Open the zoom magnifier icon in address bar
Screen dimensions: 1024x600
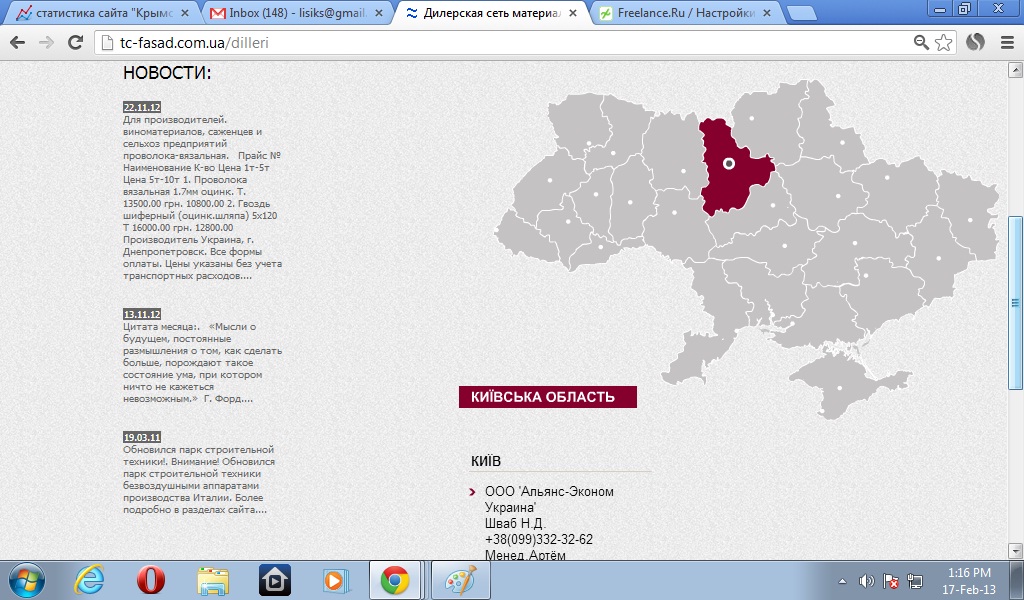click(x=921, y=43)
